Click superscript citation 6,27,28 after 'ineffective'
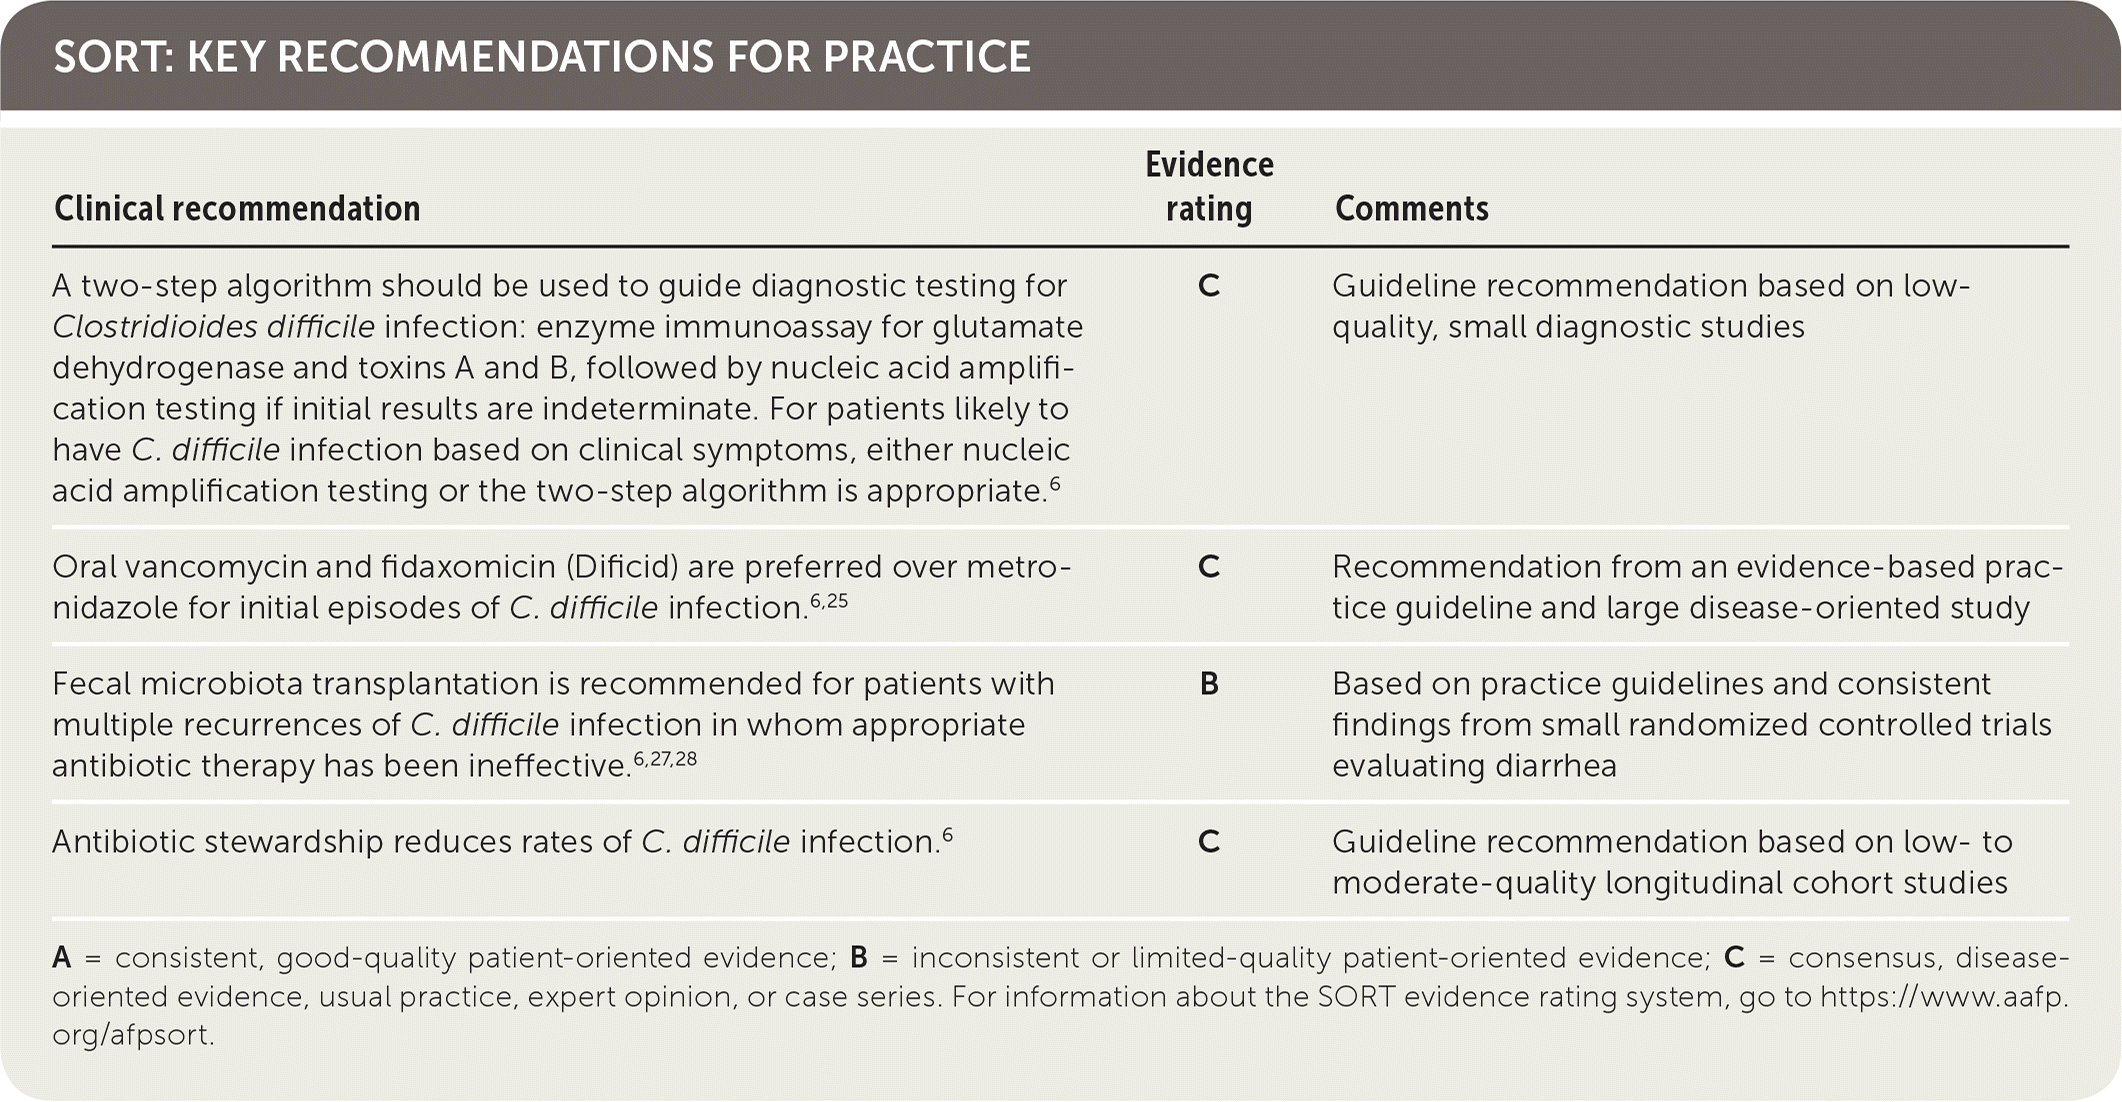 tap(665, 759)
